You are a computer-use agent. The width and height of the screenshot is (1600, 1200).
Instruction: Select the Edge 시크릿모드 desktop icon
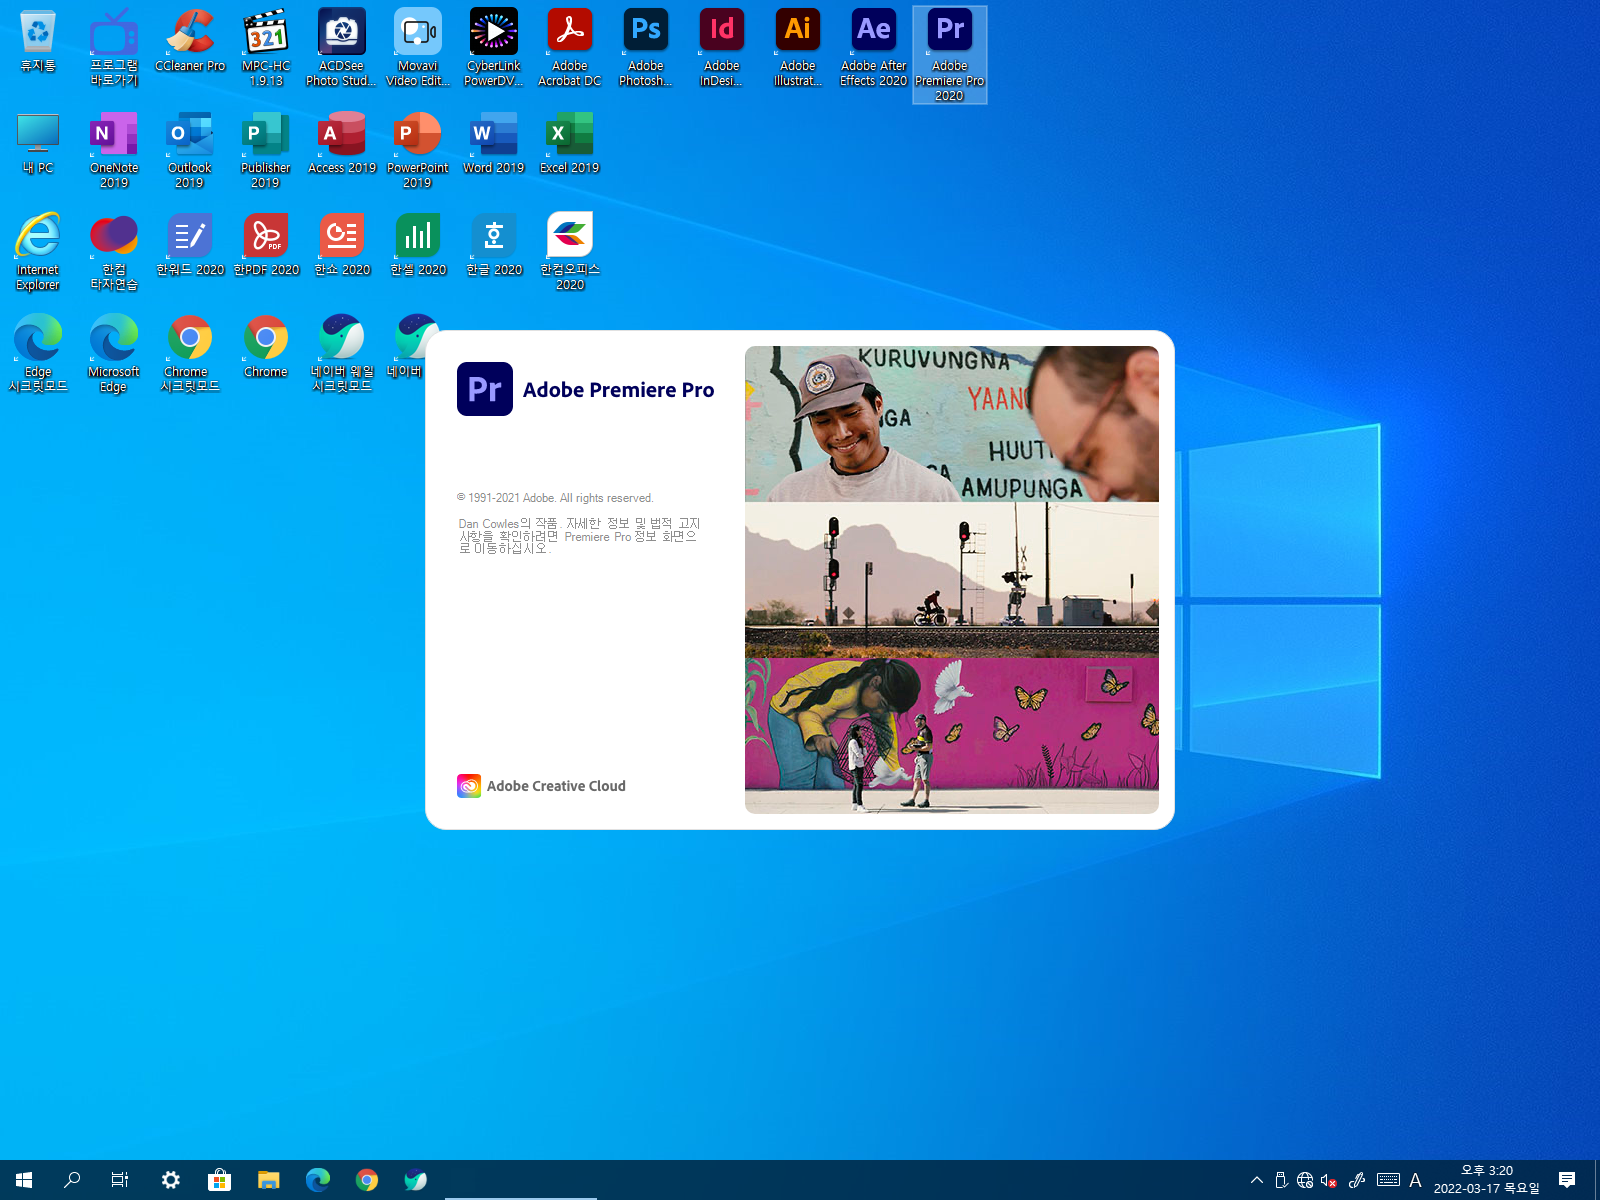pyautogui.click(x=38, y=353)
